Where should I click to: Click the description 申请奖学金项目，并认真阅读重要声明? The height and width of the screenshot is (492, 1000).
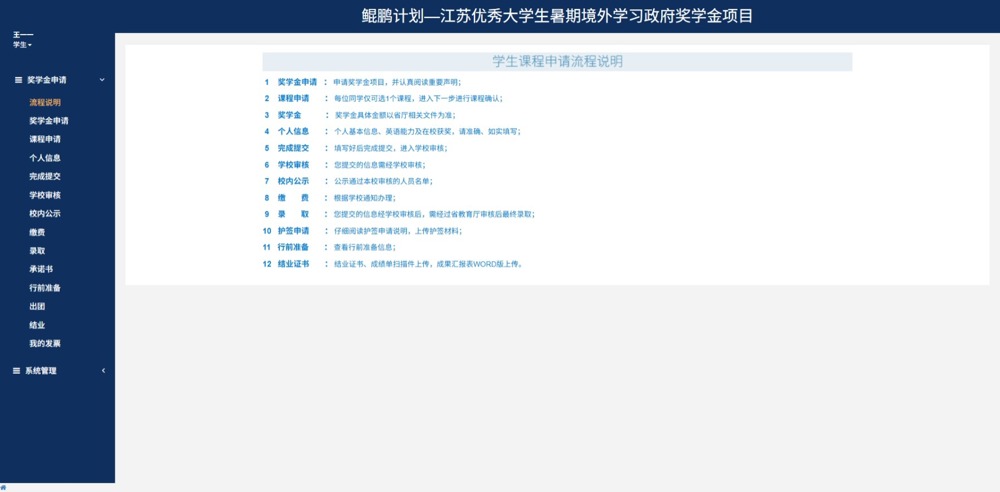pos(397,82)
